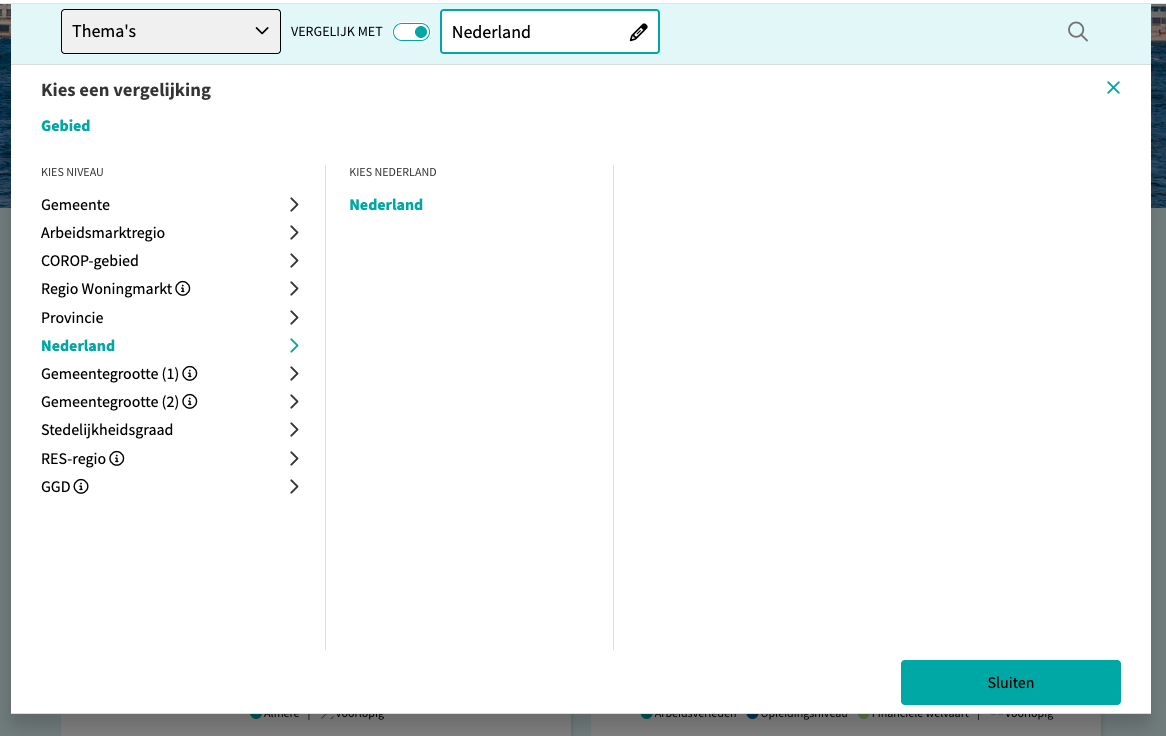Click info icon next to Gemeentegrootte (2)

click(x=190, y=402)
